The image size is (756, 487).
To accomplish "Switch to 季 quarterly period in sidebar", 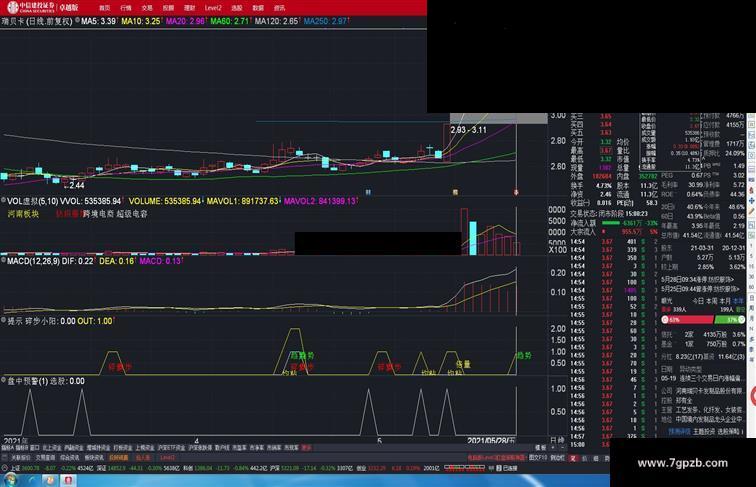I will point(751,349).
